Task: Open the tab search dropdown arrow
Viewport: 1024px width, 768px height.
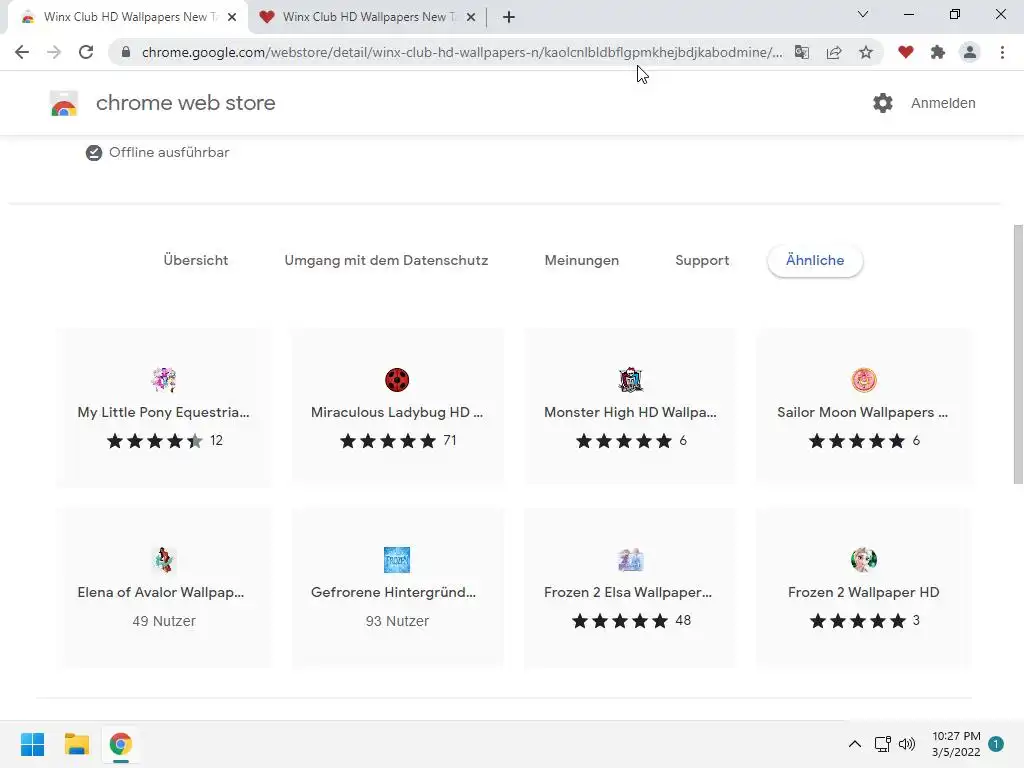Action: pyautogui.click(x=862, y=14)
